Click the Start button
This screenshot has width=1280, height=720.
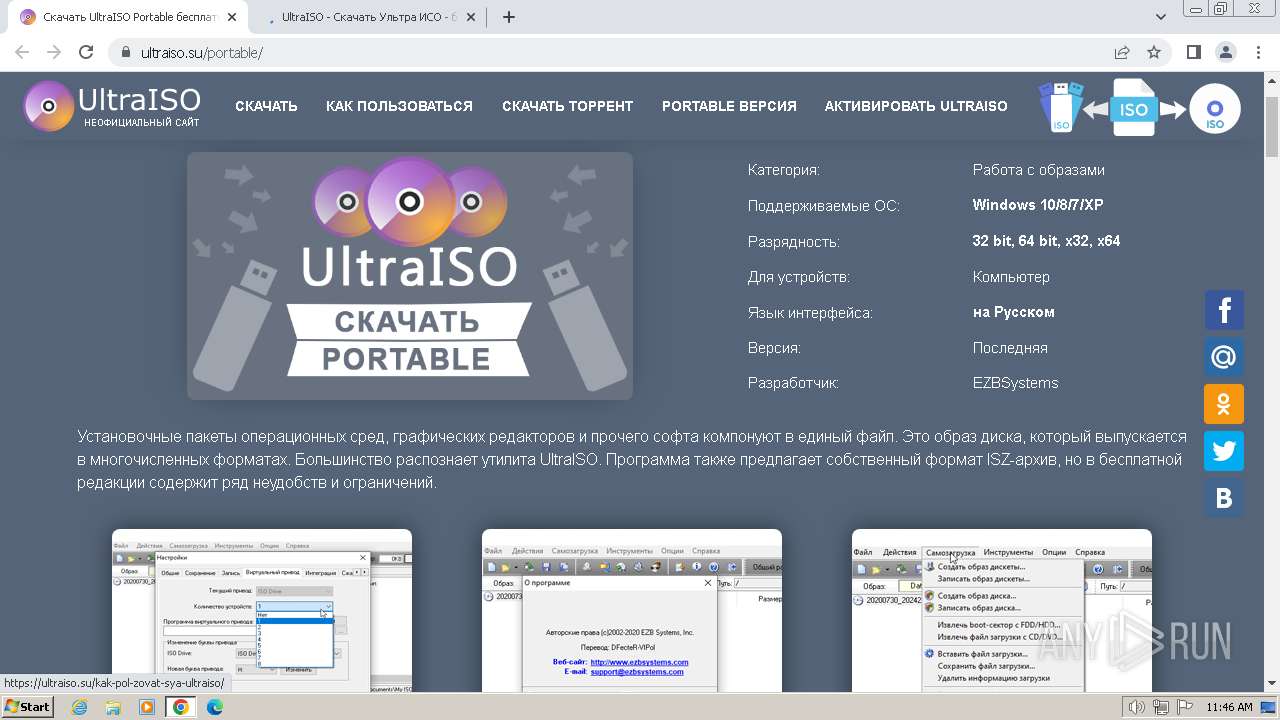click(28, 707)
